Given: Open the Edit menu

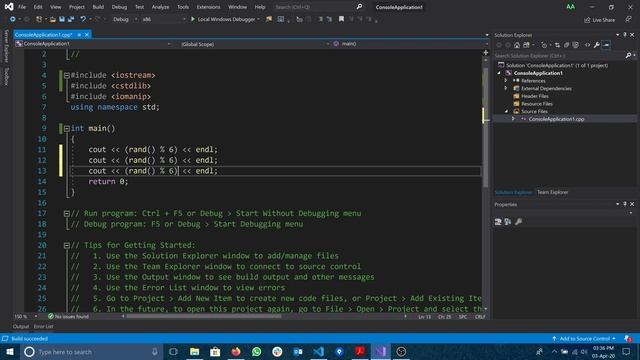Looking at the screenshot, I should 38,7.
